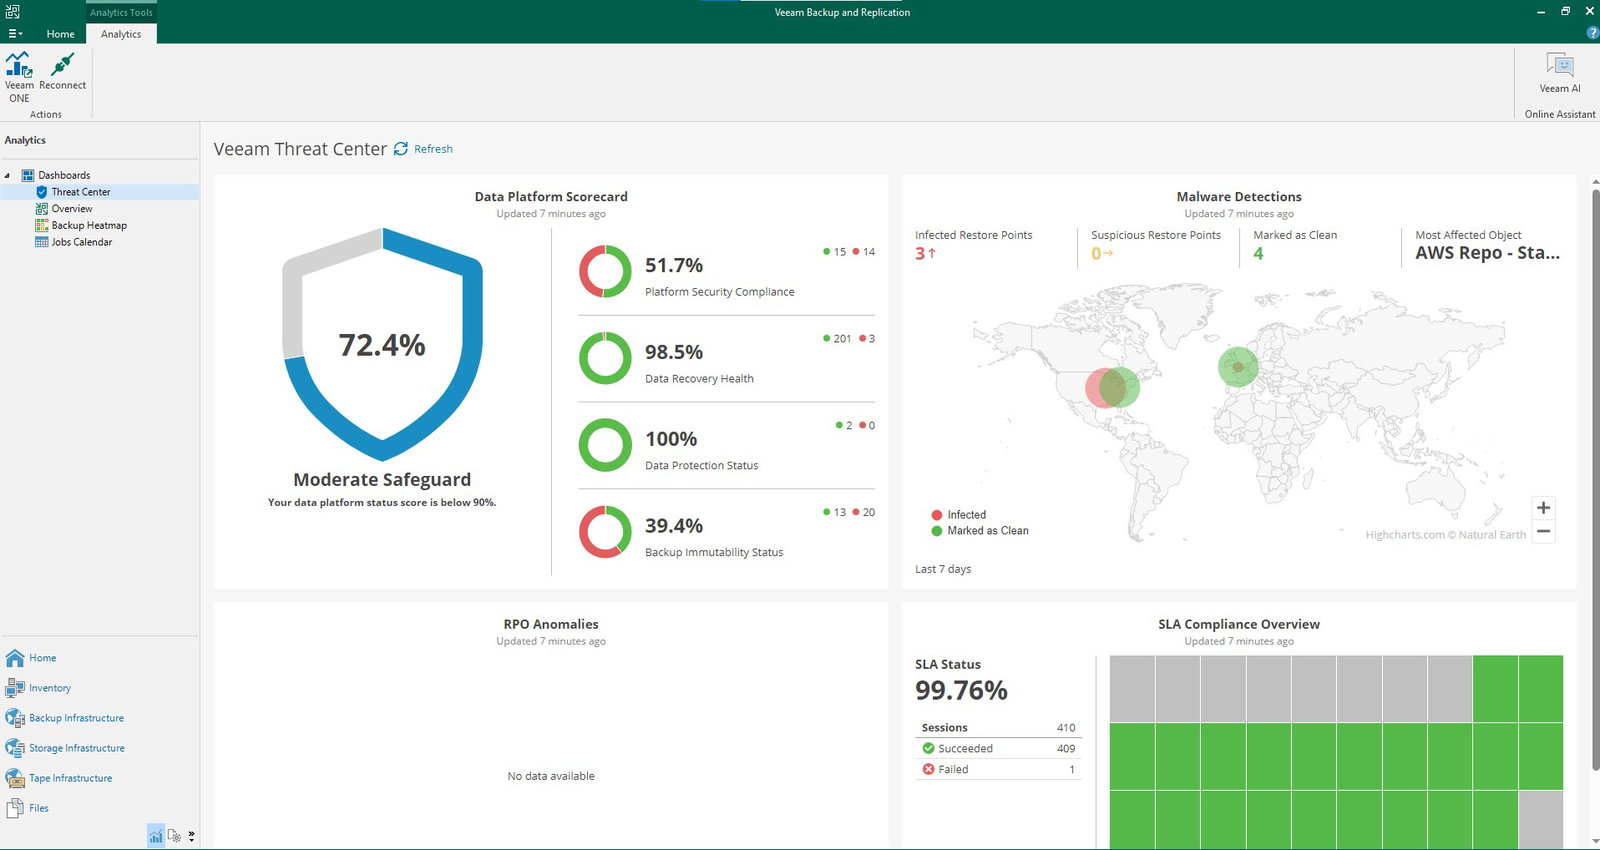Switch to the Home ribbon tab
The height and width of the screenshot is (850, 1600).
(60, 34)
